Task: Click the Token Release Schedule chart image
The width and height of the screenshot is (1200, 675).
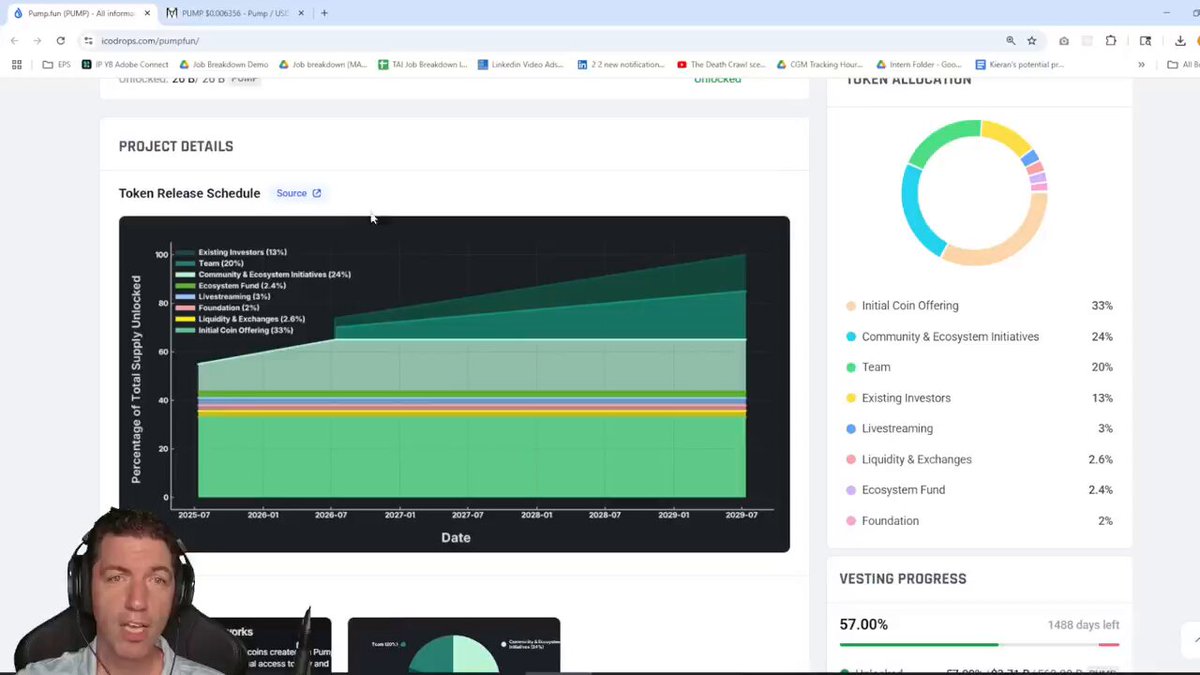Action: pos(454,383)
